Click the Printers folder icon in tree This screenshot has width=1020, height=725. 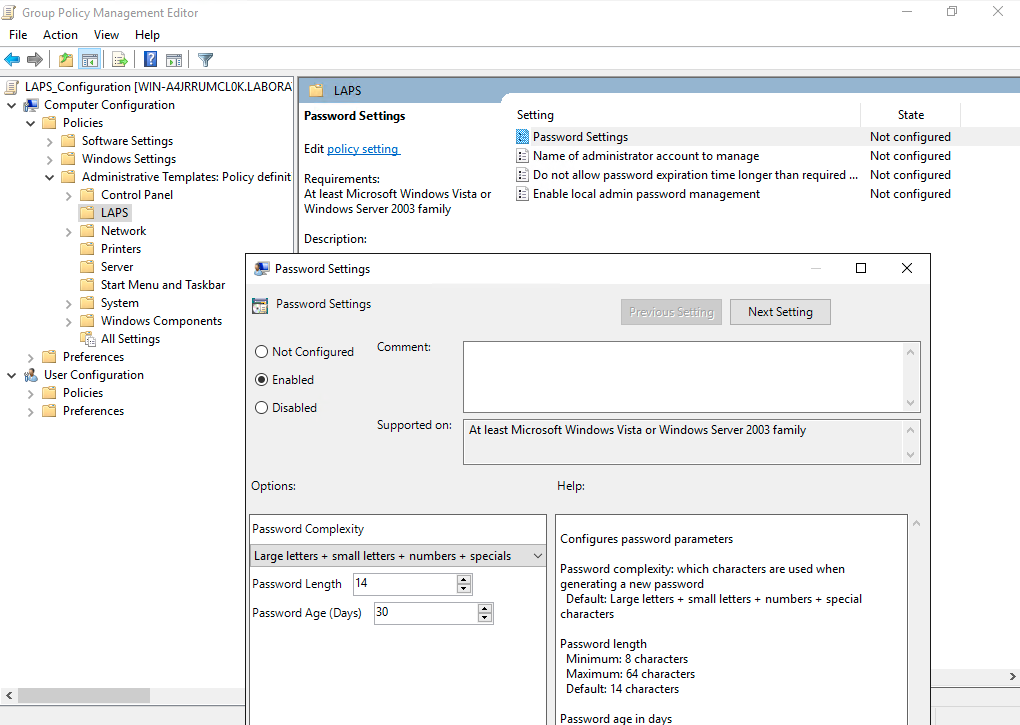[x=87, y=249]
